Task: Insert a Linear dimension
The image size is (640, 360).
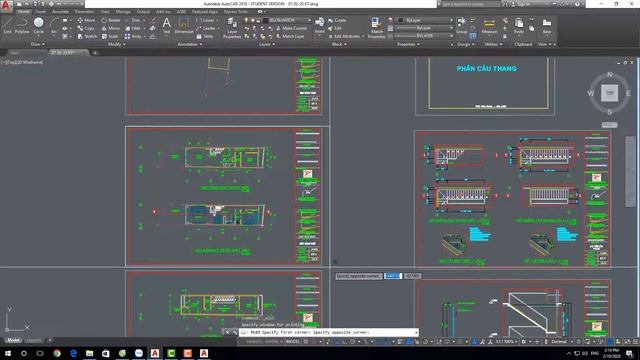Action: pos(205,20)
